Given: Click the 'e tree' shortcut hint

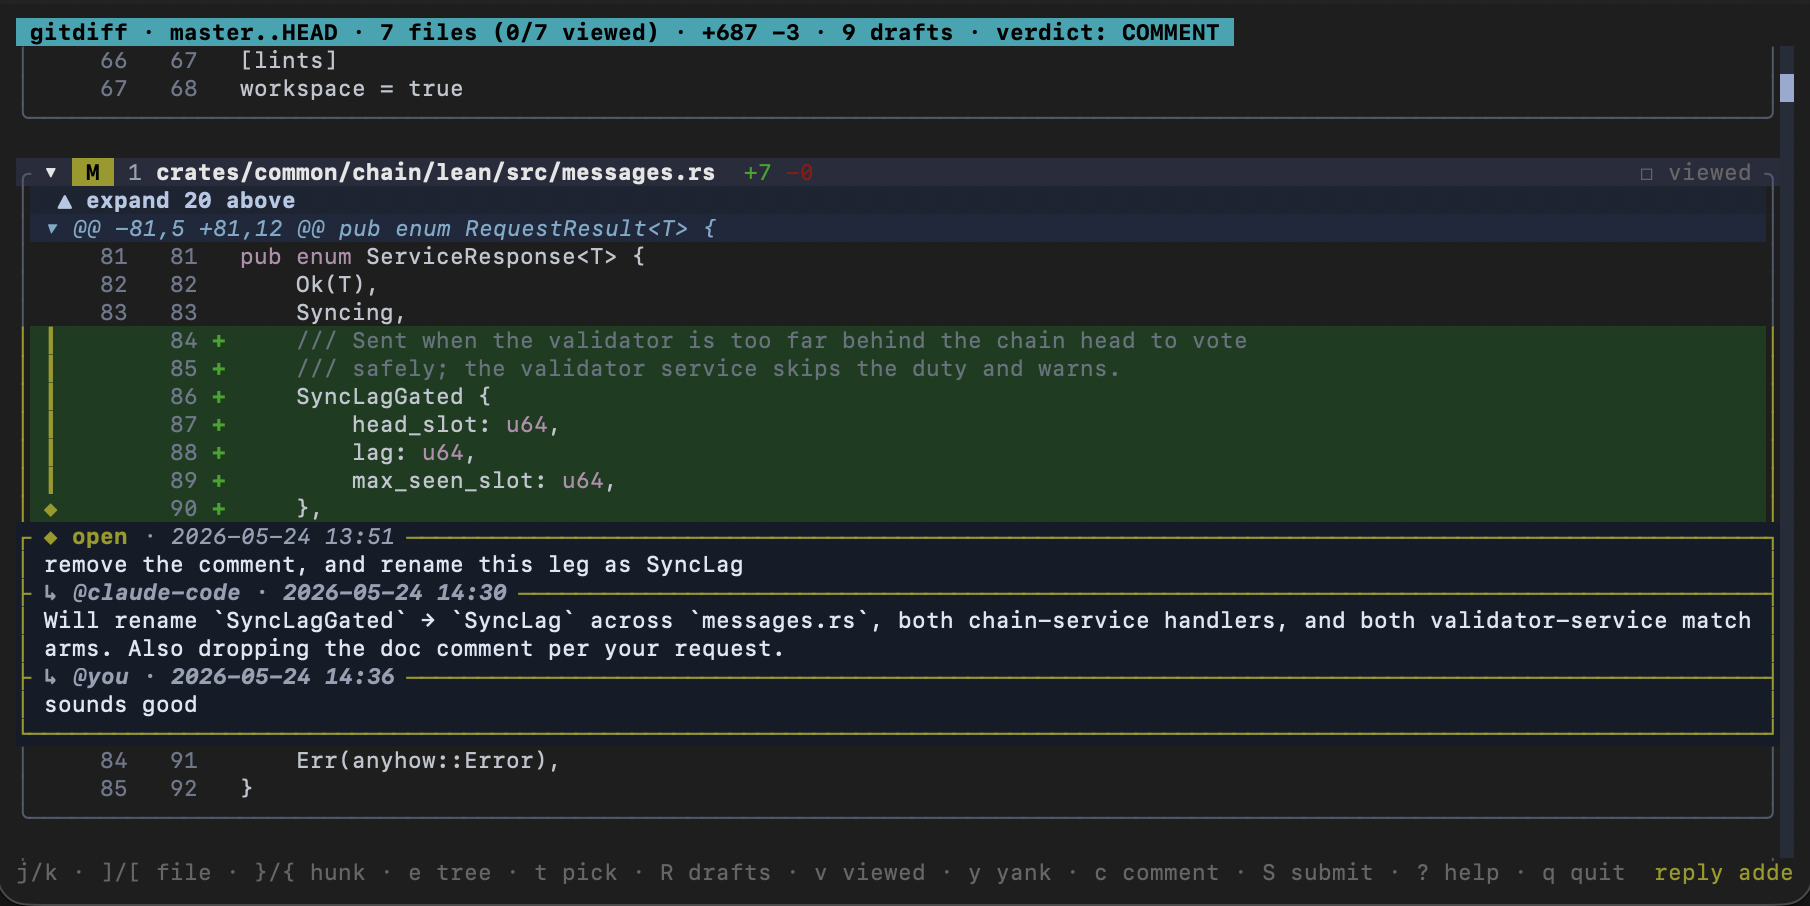Looking at the screenshot, I should pos(450,873).
